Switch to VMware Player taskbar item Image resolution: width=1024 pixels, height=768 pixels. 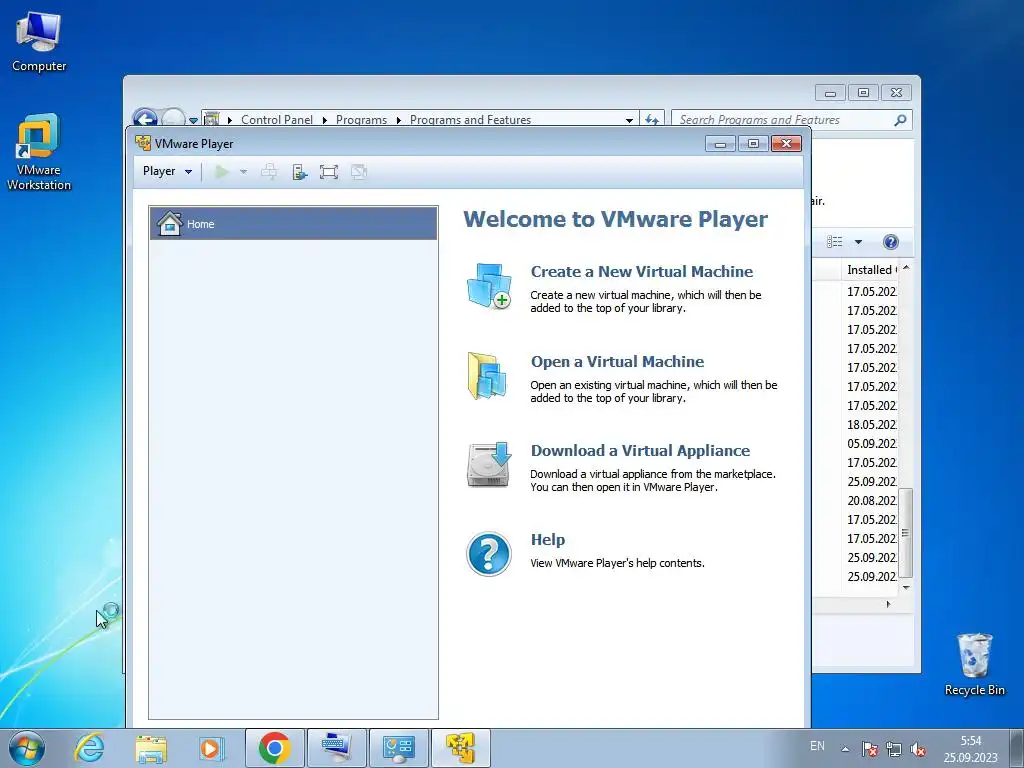point(461,748)
